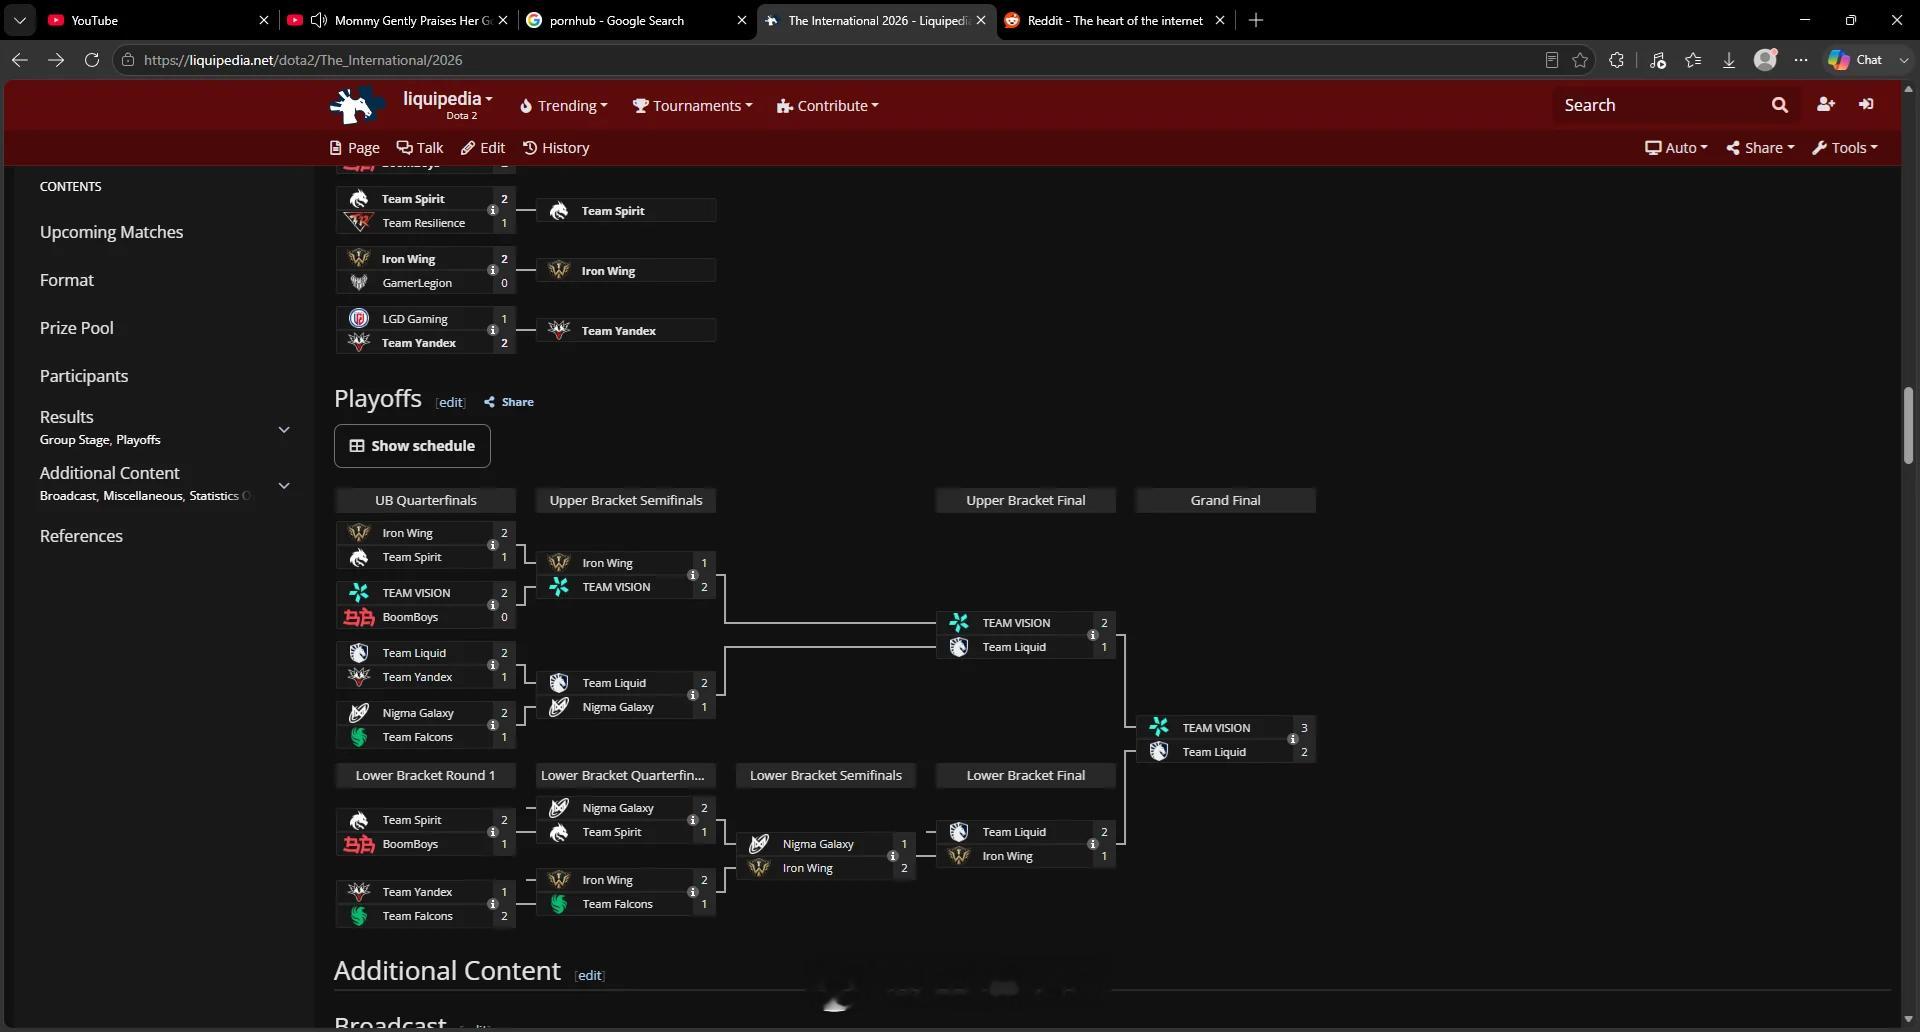Switch to the Talk tab

[420, 148]
